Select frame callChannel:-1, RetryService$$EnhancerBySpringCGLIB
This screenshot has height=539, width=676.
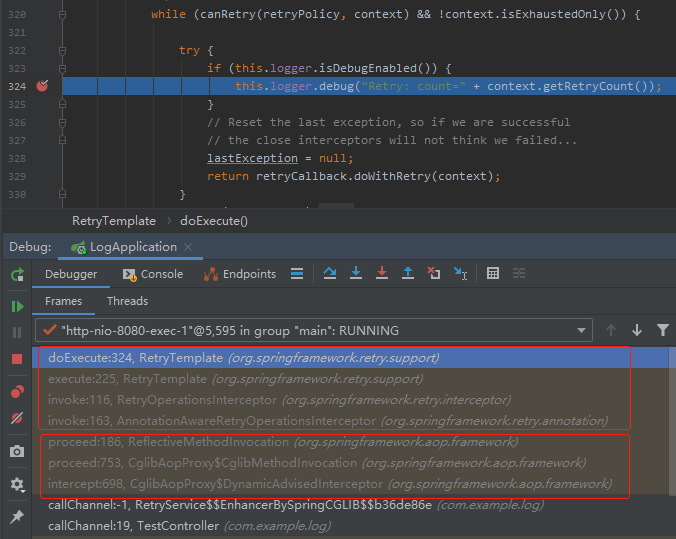point(350,505)
